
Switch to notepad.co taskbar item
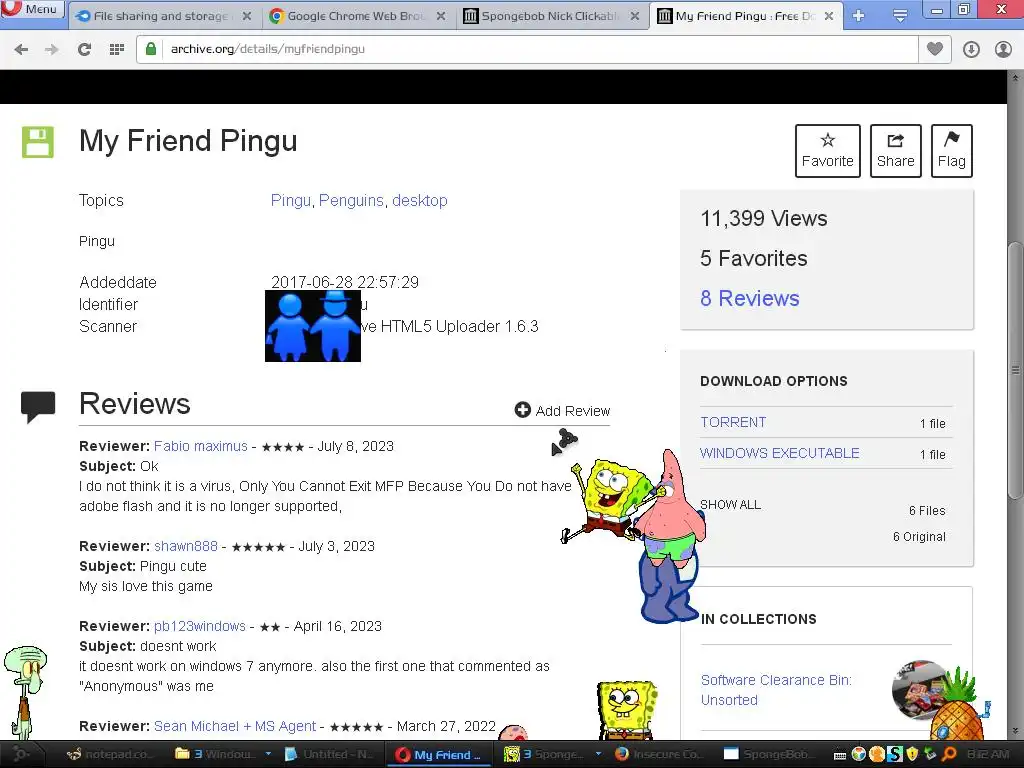pos(110,754)
